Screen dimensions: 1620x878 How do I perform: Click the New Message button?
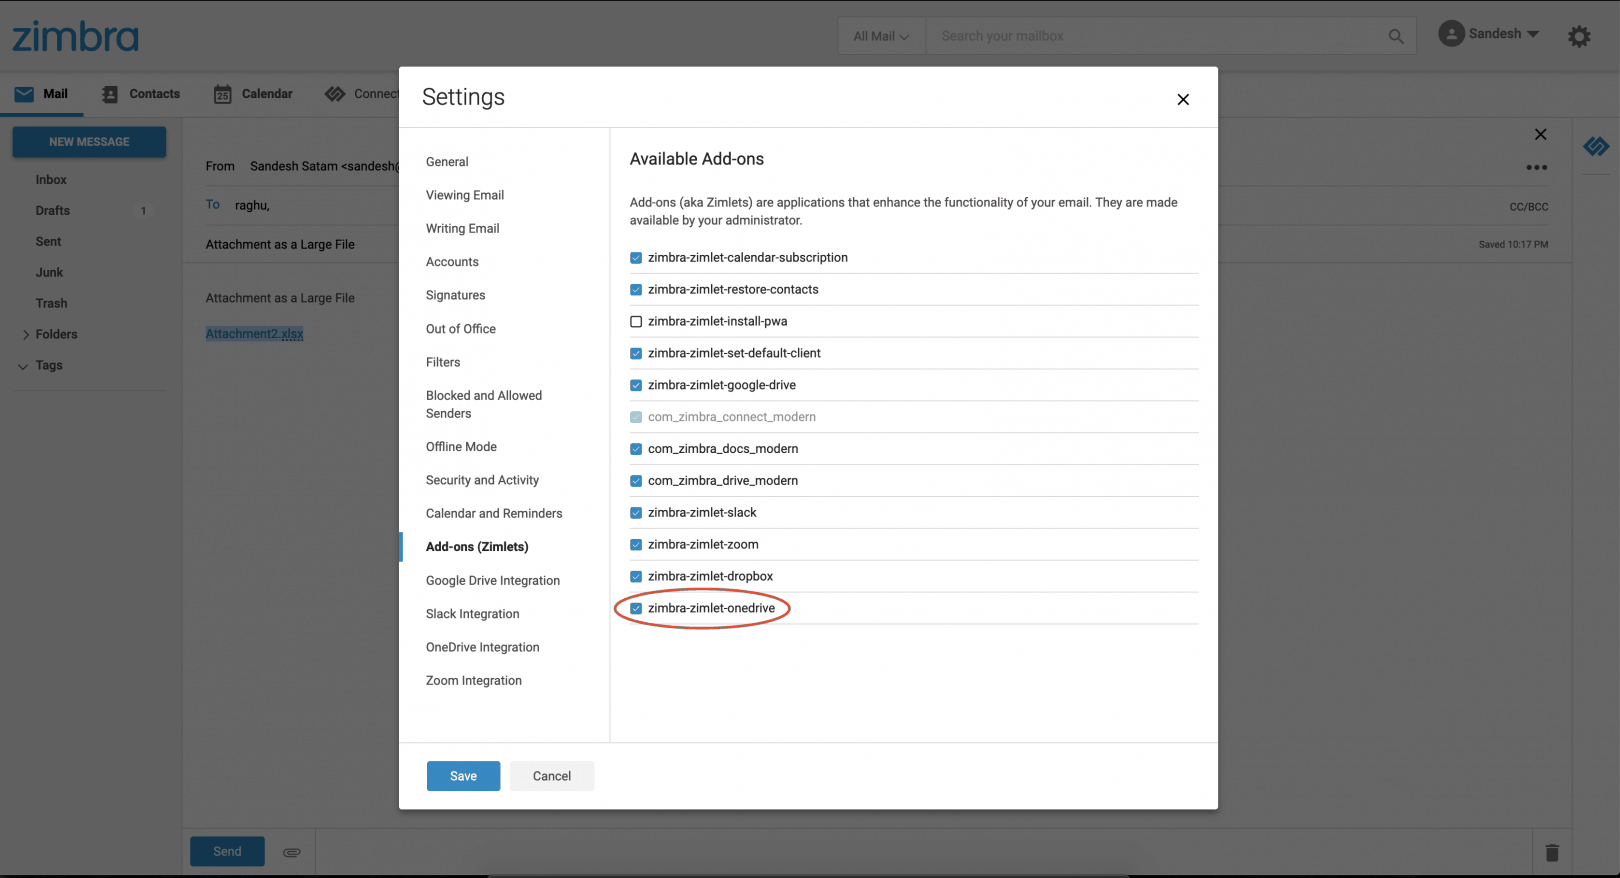89,142
